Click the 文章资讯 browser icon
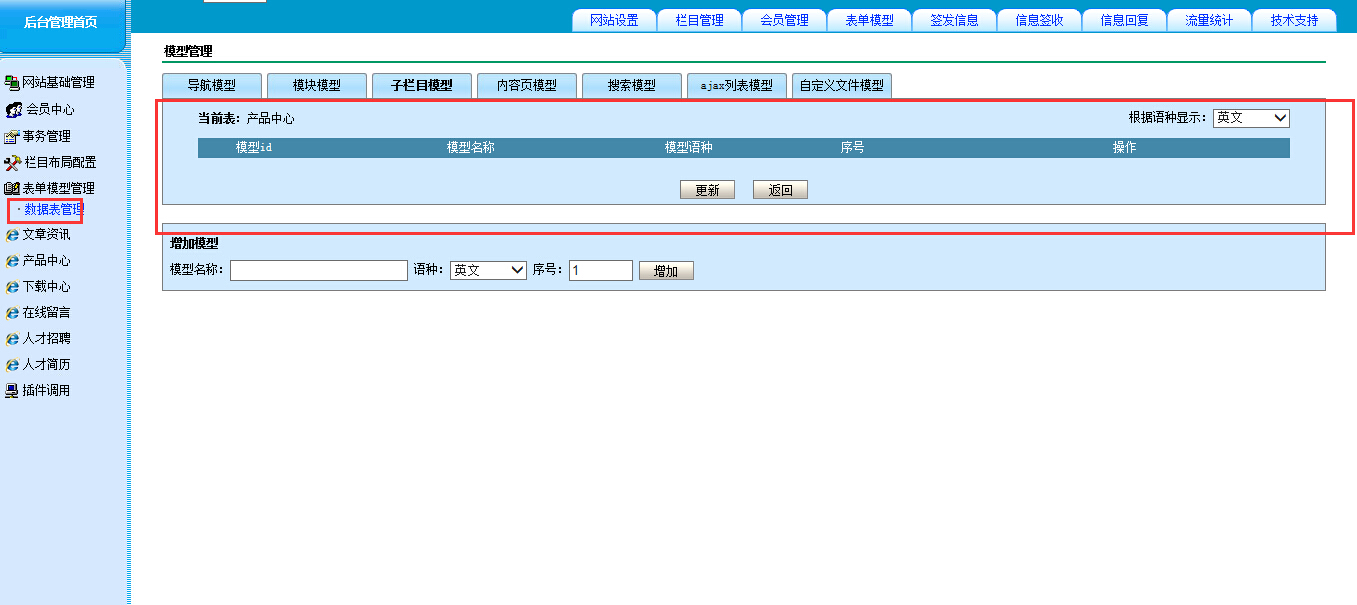Viewport: 1357px width, 605px height. 12,235
